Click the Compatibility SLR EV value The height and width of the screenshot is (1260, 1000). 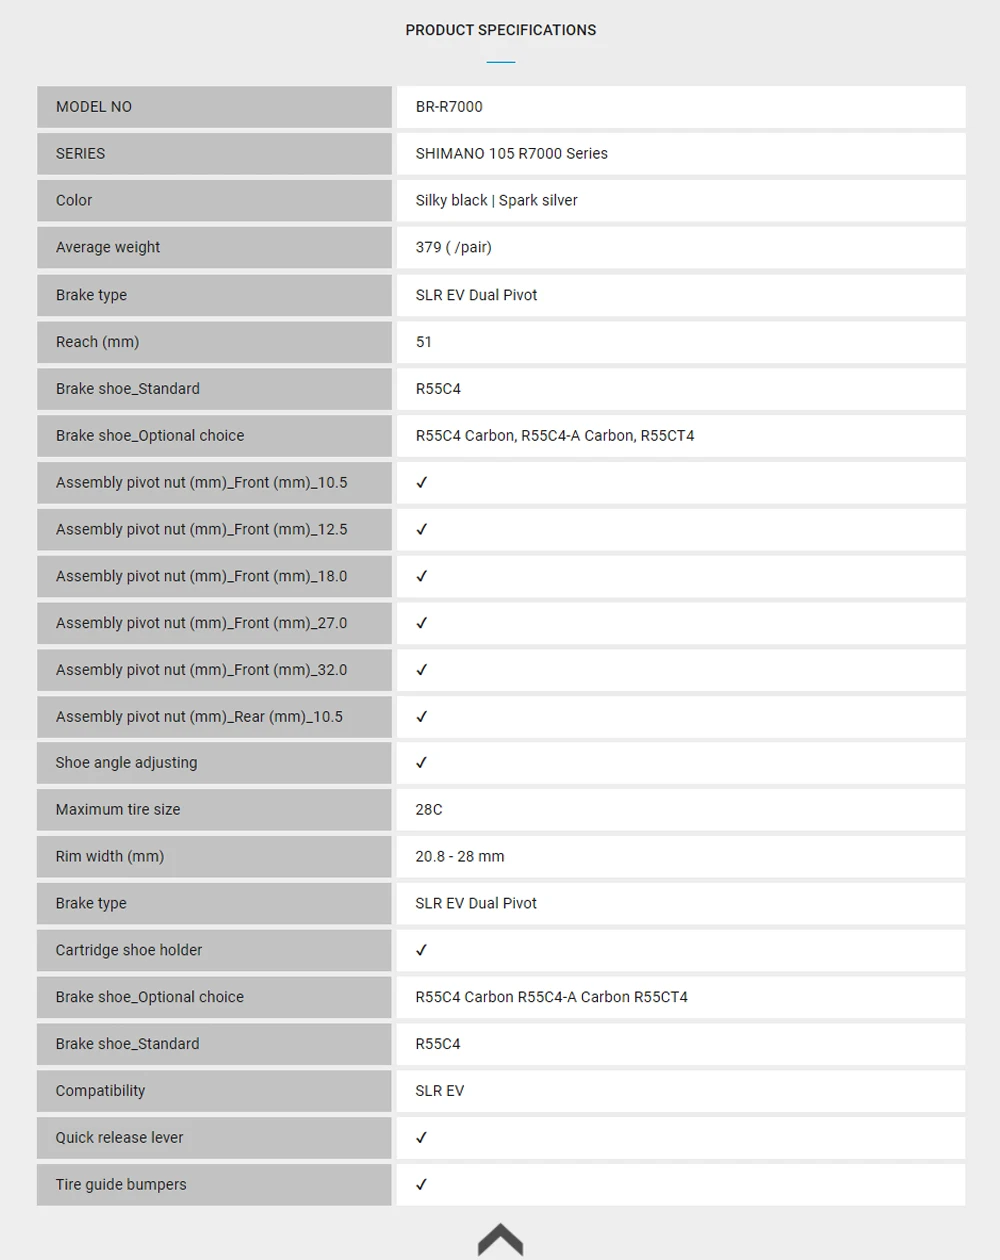440,1091
